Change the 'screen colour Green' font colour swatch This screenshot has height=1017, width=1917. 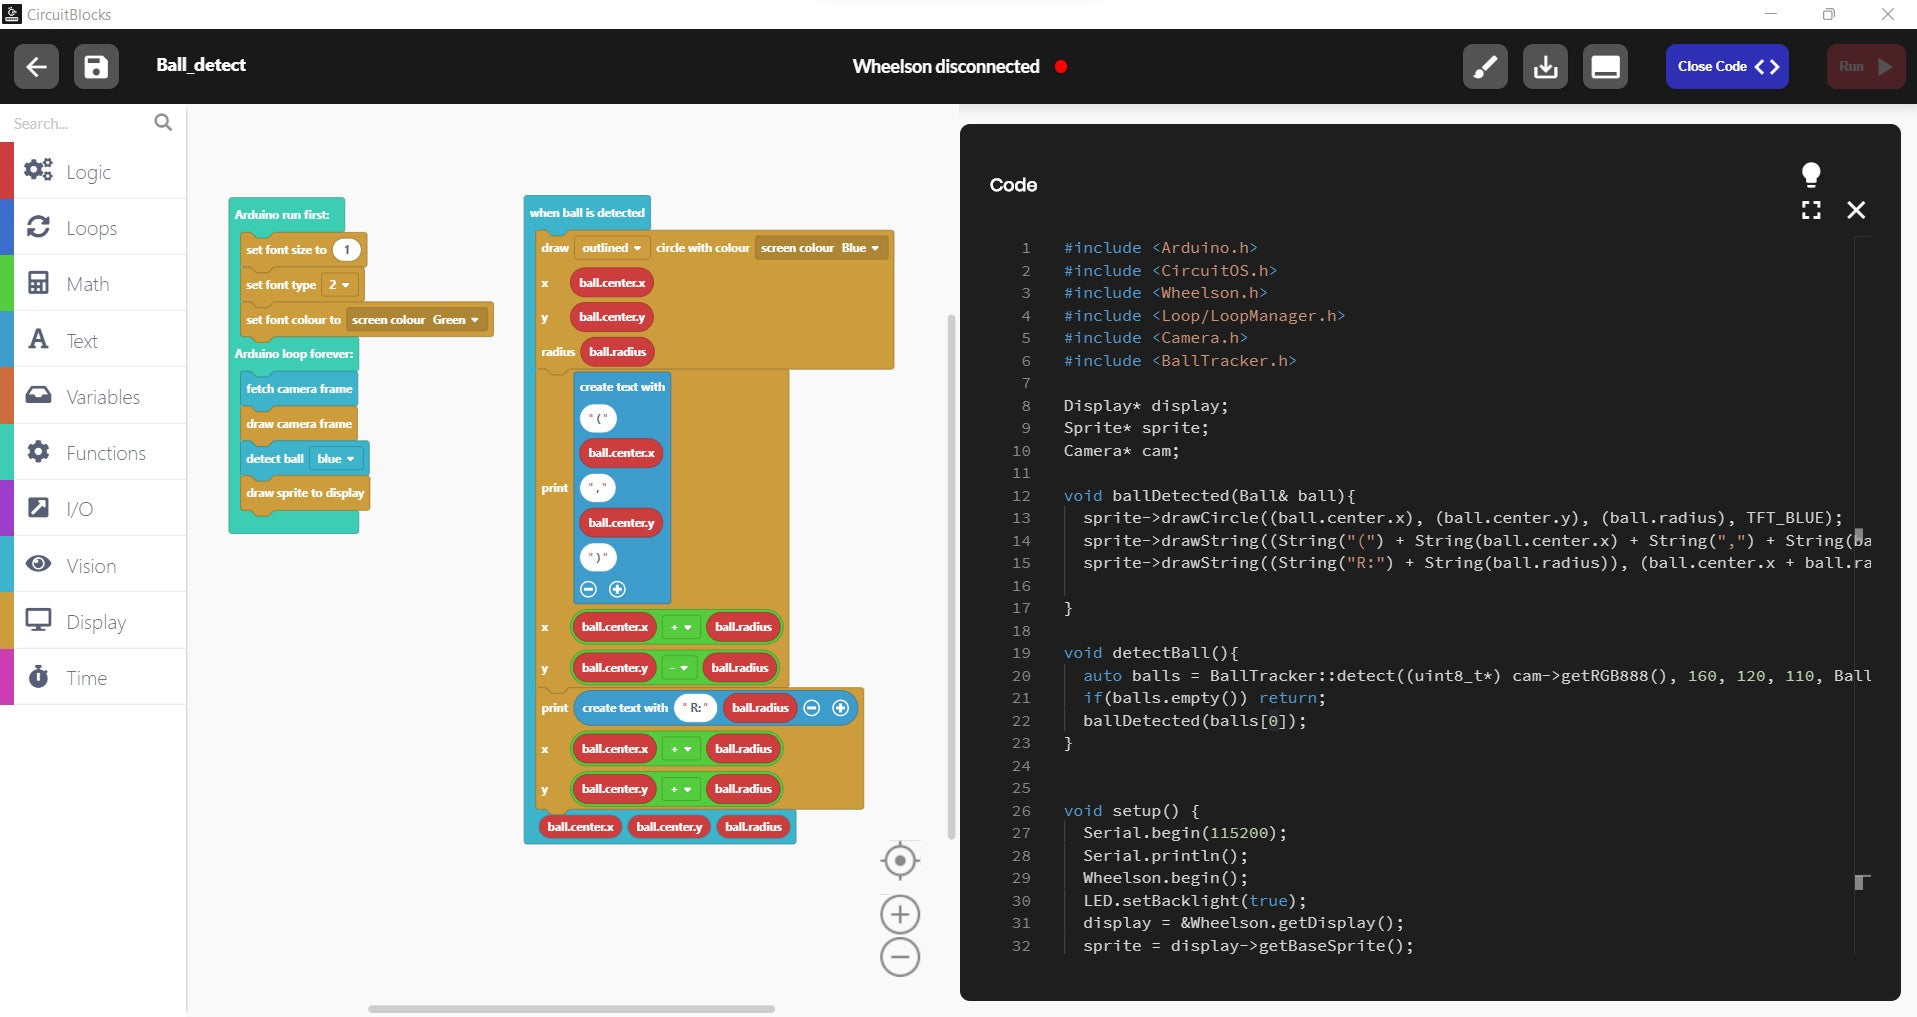[416, 319]
